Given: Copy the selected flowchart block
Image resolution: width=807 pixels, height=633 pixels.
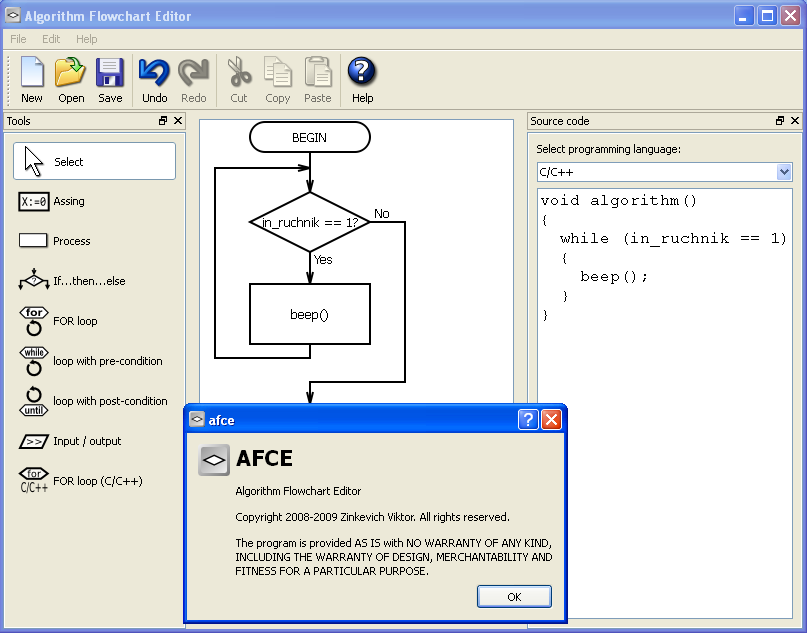Looking at the screenshot, I should (x=278, y=78).
